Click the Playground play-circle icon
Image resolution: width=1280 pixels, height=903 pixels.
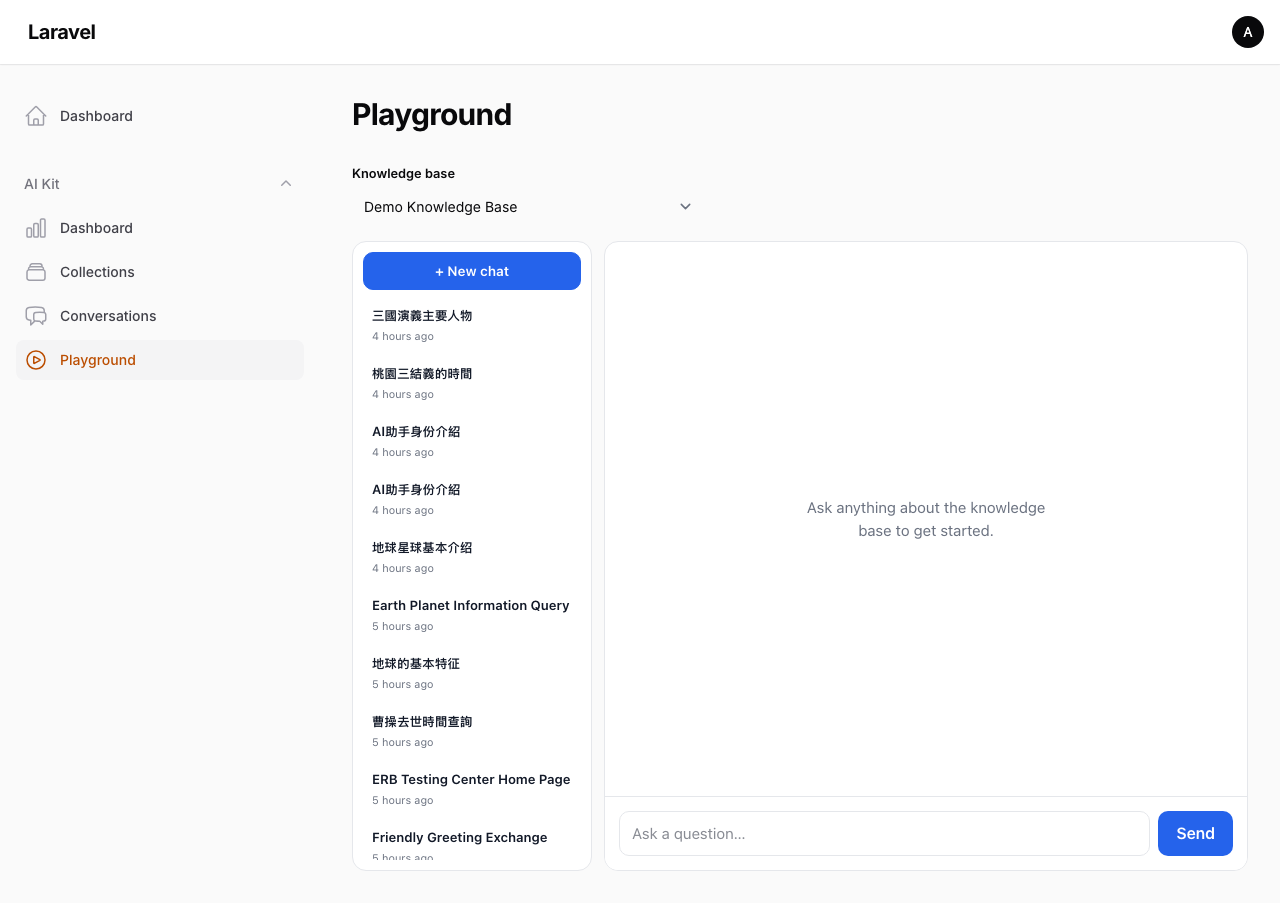point(36,360)
